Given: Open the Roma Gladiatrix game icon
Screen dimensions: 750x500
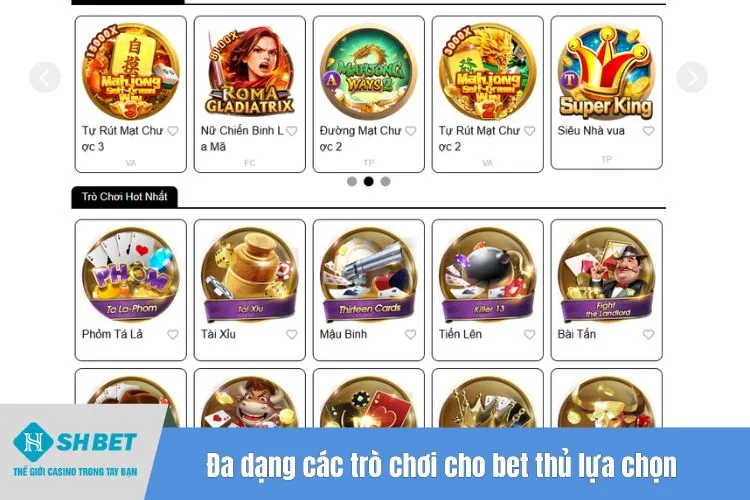Looking at the screenshot, I should pos(249,72).
